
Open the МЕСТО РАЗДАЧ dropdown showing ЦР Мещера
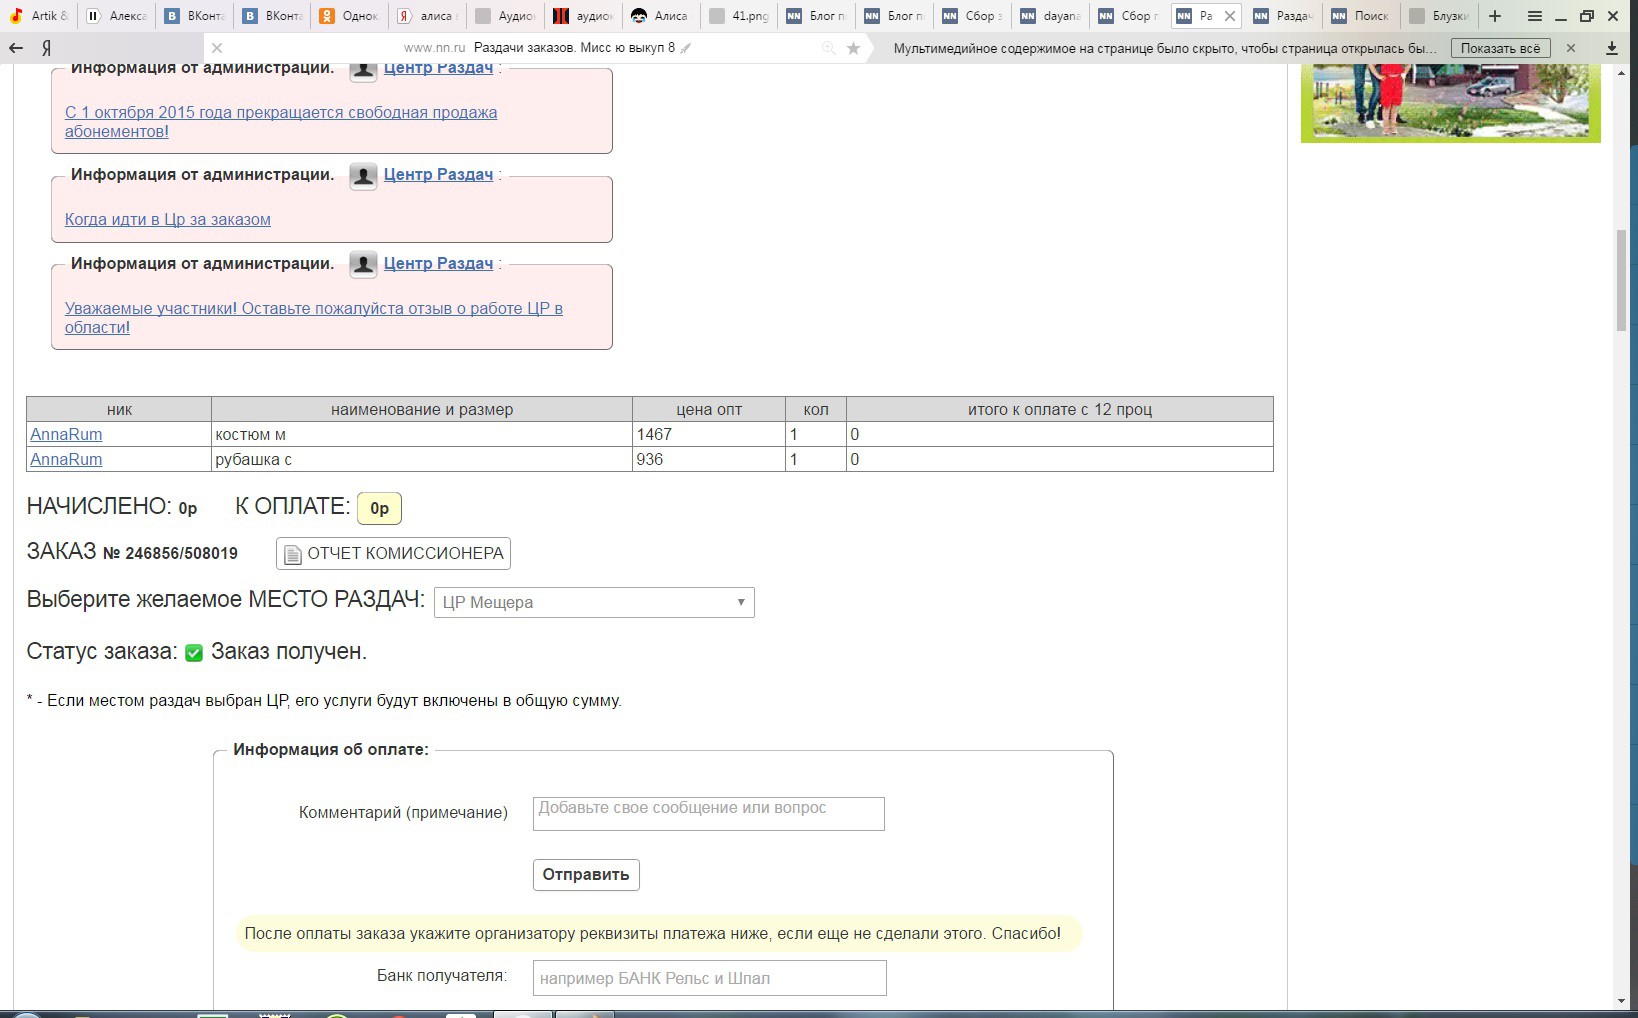594,602
